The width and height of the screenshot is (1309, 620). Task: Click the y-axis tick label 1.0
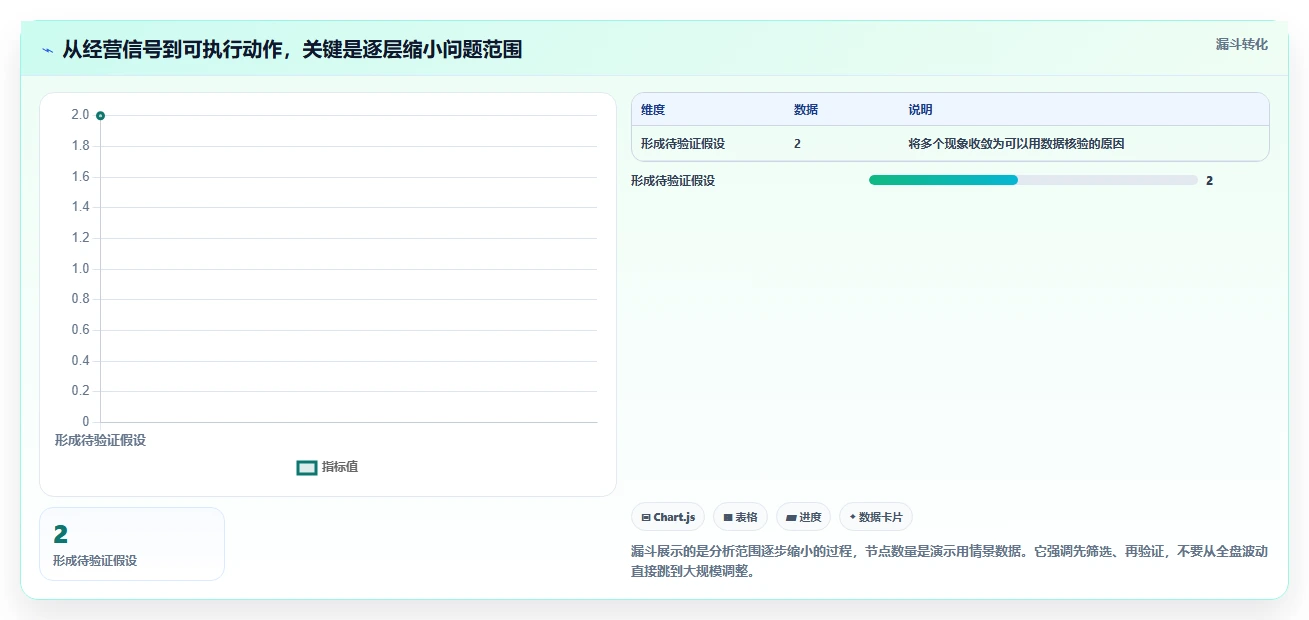point(80,268)
